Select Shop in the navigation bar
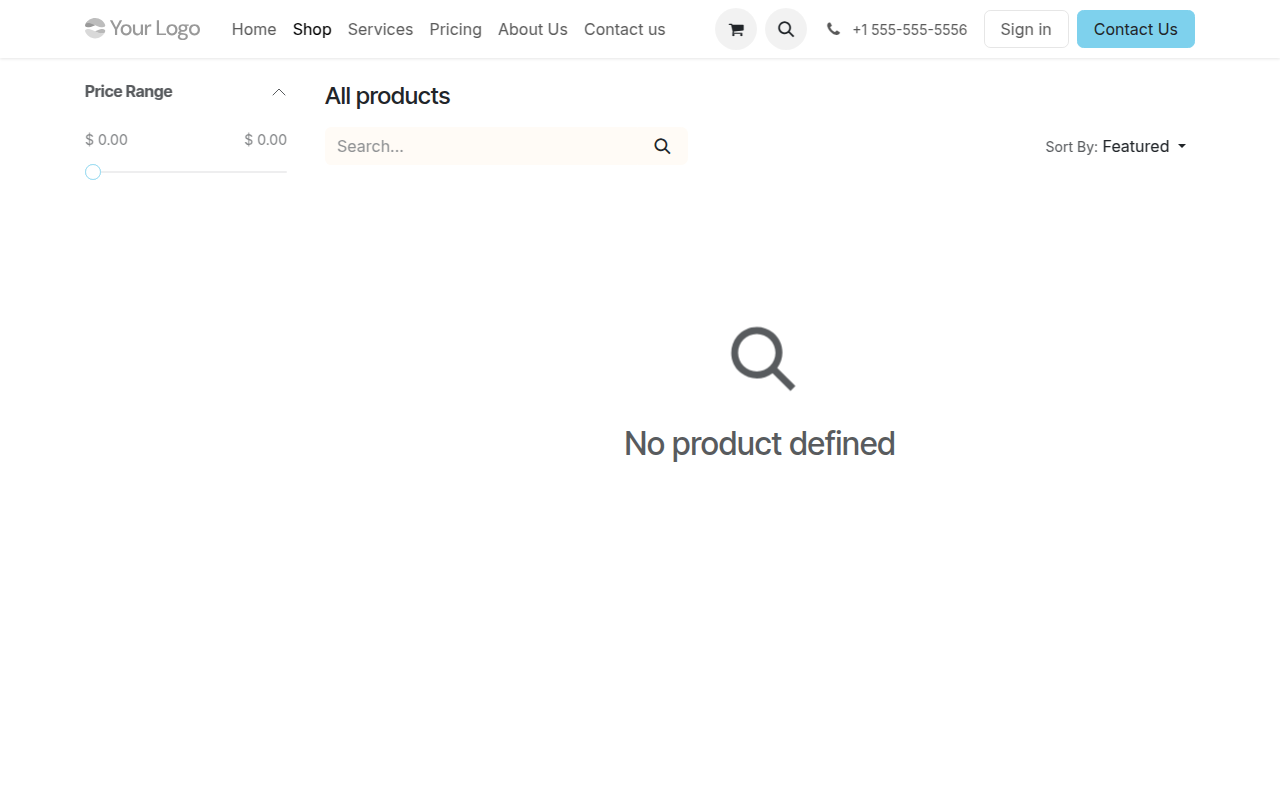1280x800 pixels. coord(312,30)
